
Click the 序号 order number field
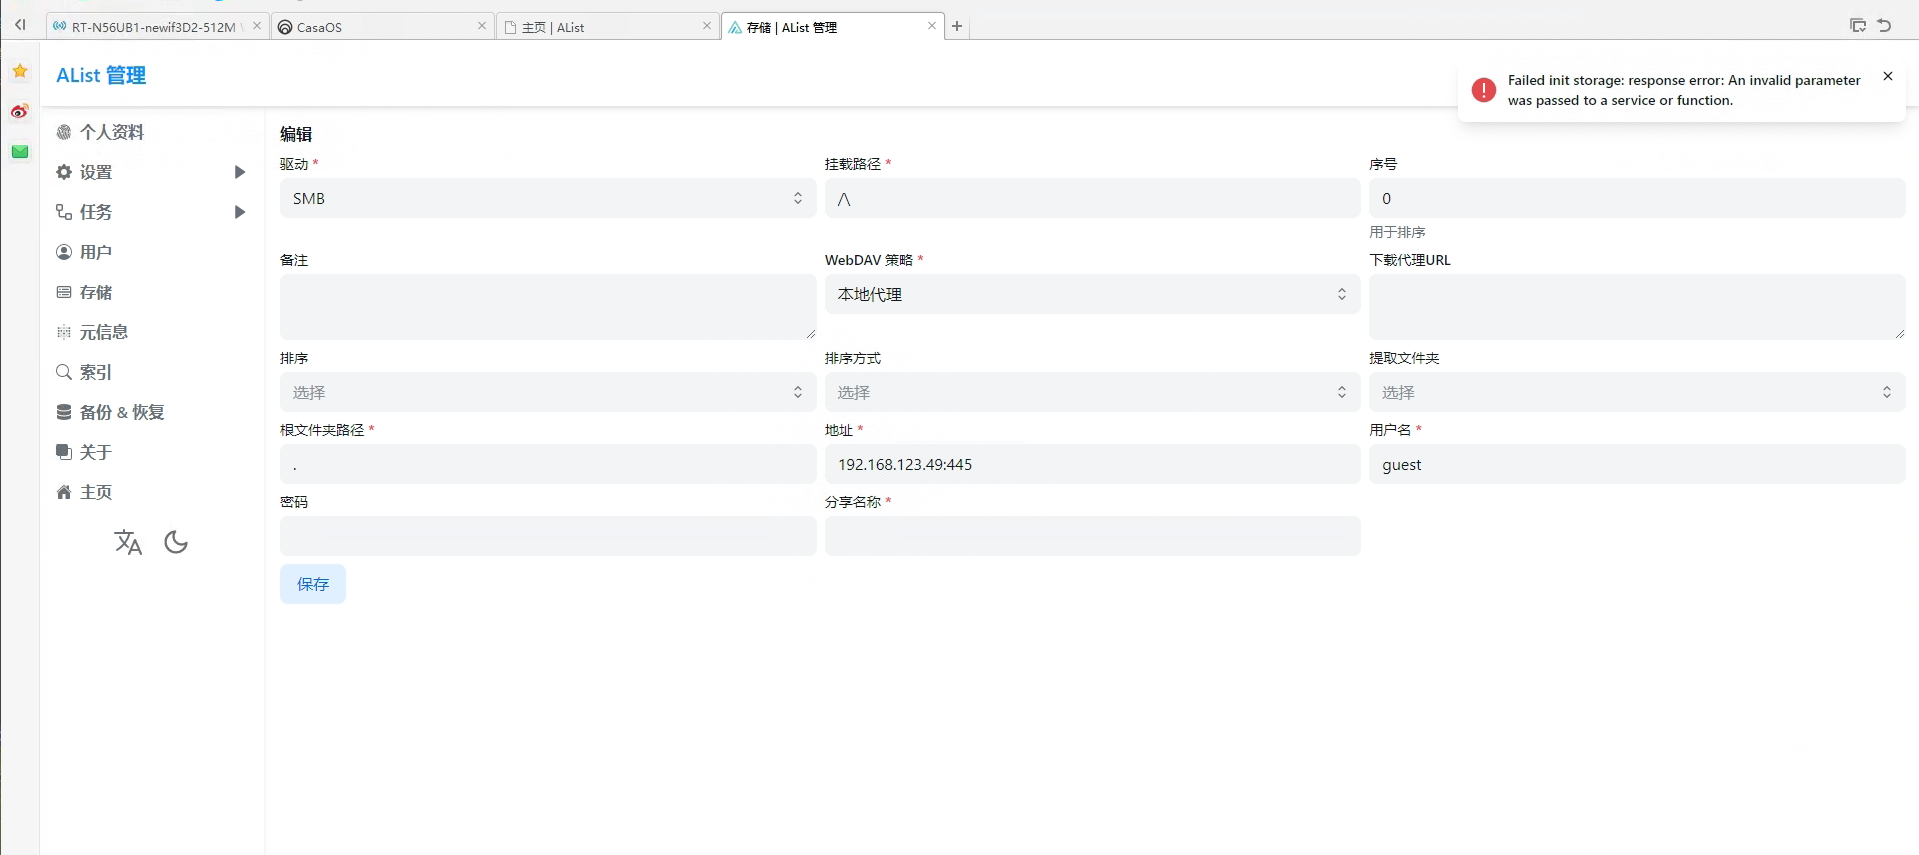[1637, 198]
